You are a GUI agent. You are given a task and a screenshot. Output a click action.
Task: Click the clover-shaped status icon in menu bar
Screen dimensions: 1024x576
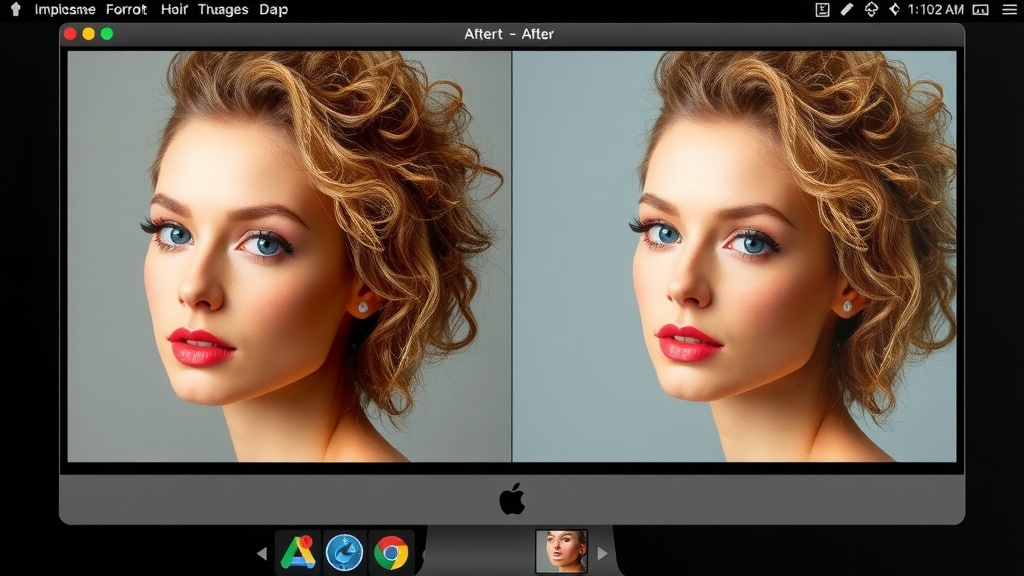point(873,9)
